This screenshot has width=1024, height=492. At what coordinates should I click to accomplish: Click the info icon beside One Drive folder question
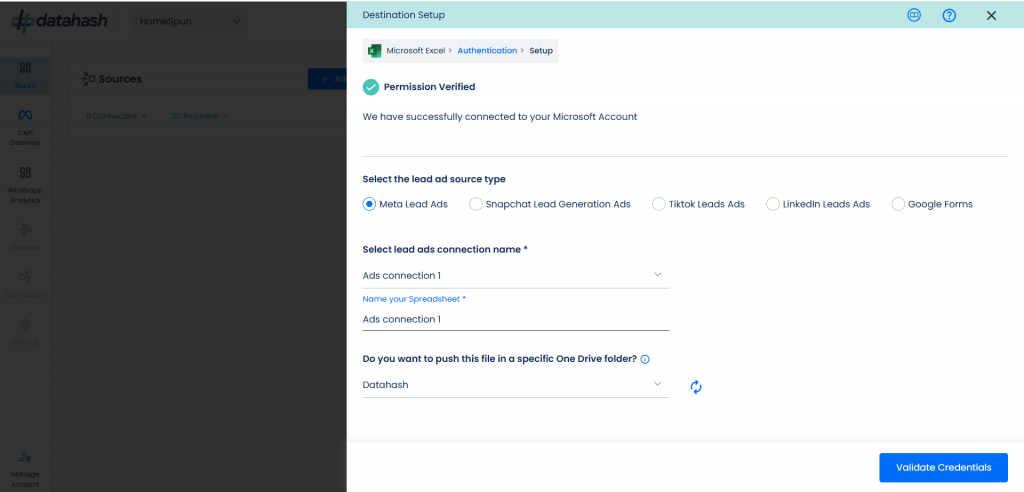645,359
